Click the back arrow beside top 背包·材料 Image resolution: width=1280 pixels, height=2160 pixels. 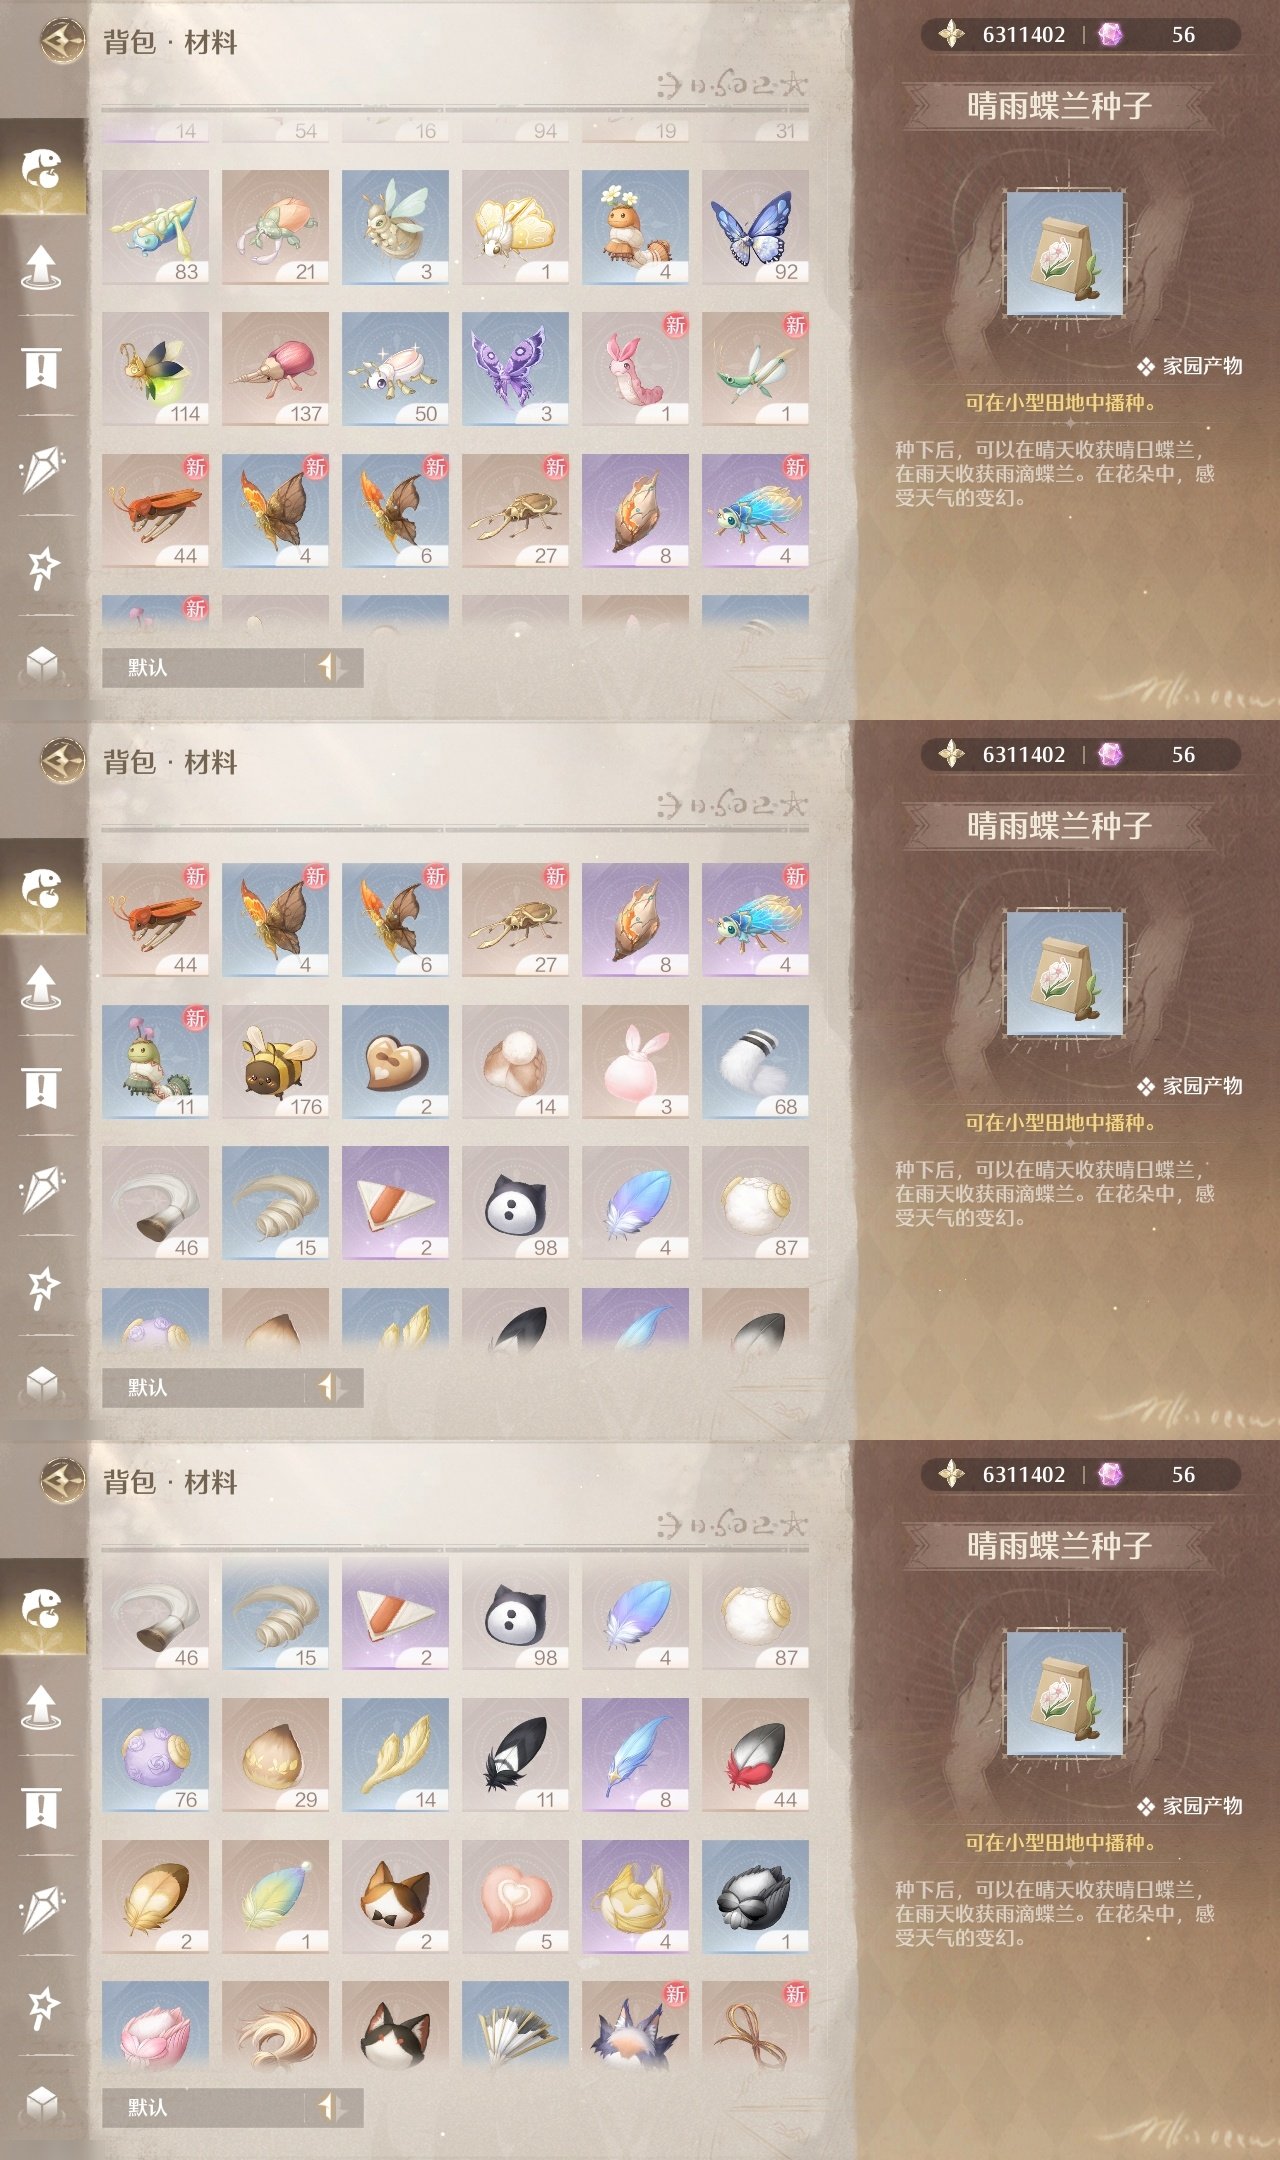pos(63,42)
